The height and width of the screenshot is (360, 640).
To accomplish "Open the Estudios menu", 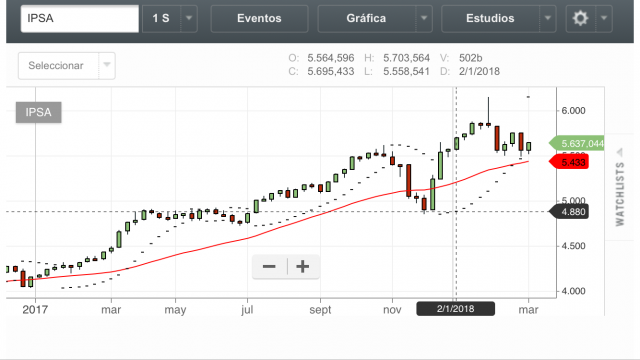I will click(490, 18).
